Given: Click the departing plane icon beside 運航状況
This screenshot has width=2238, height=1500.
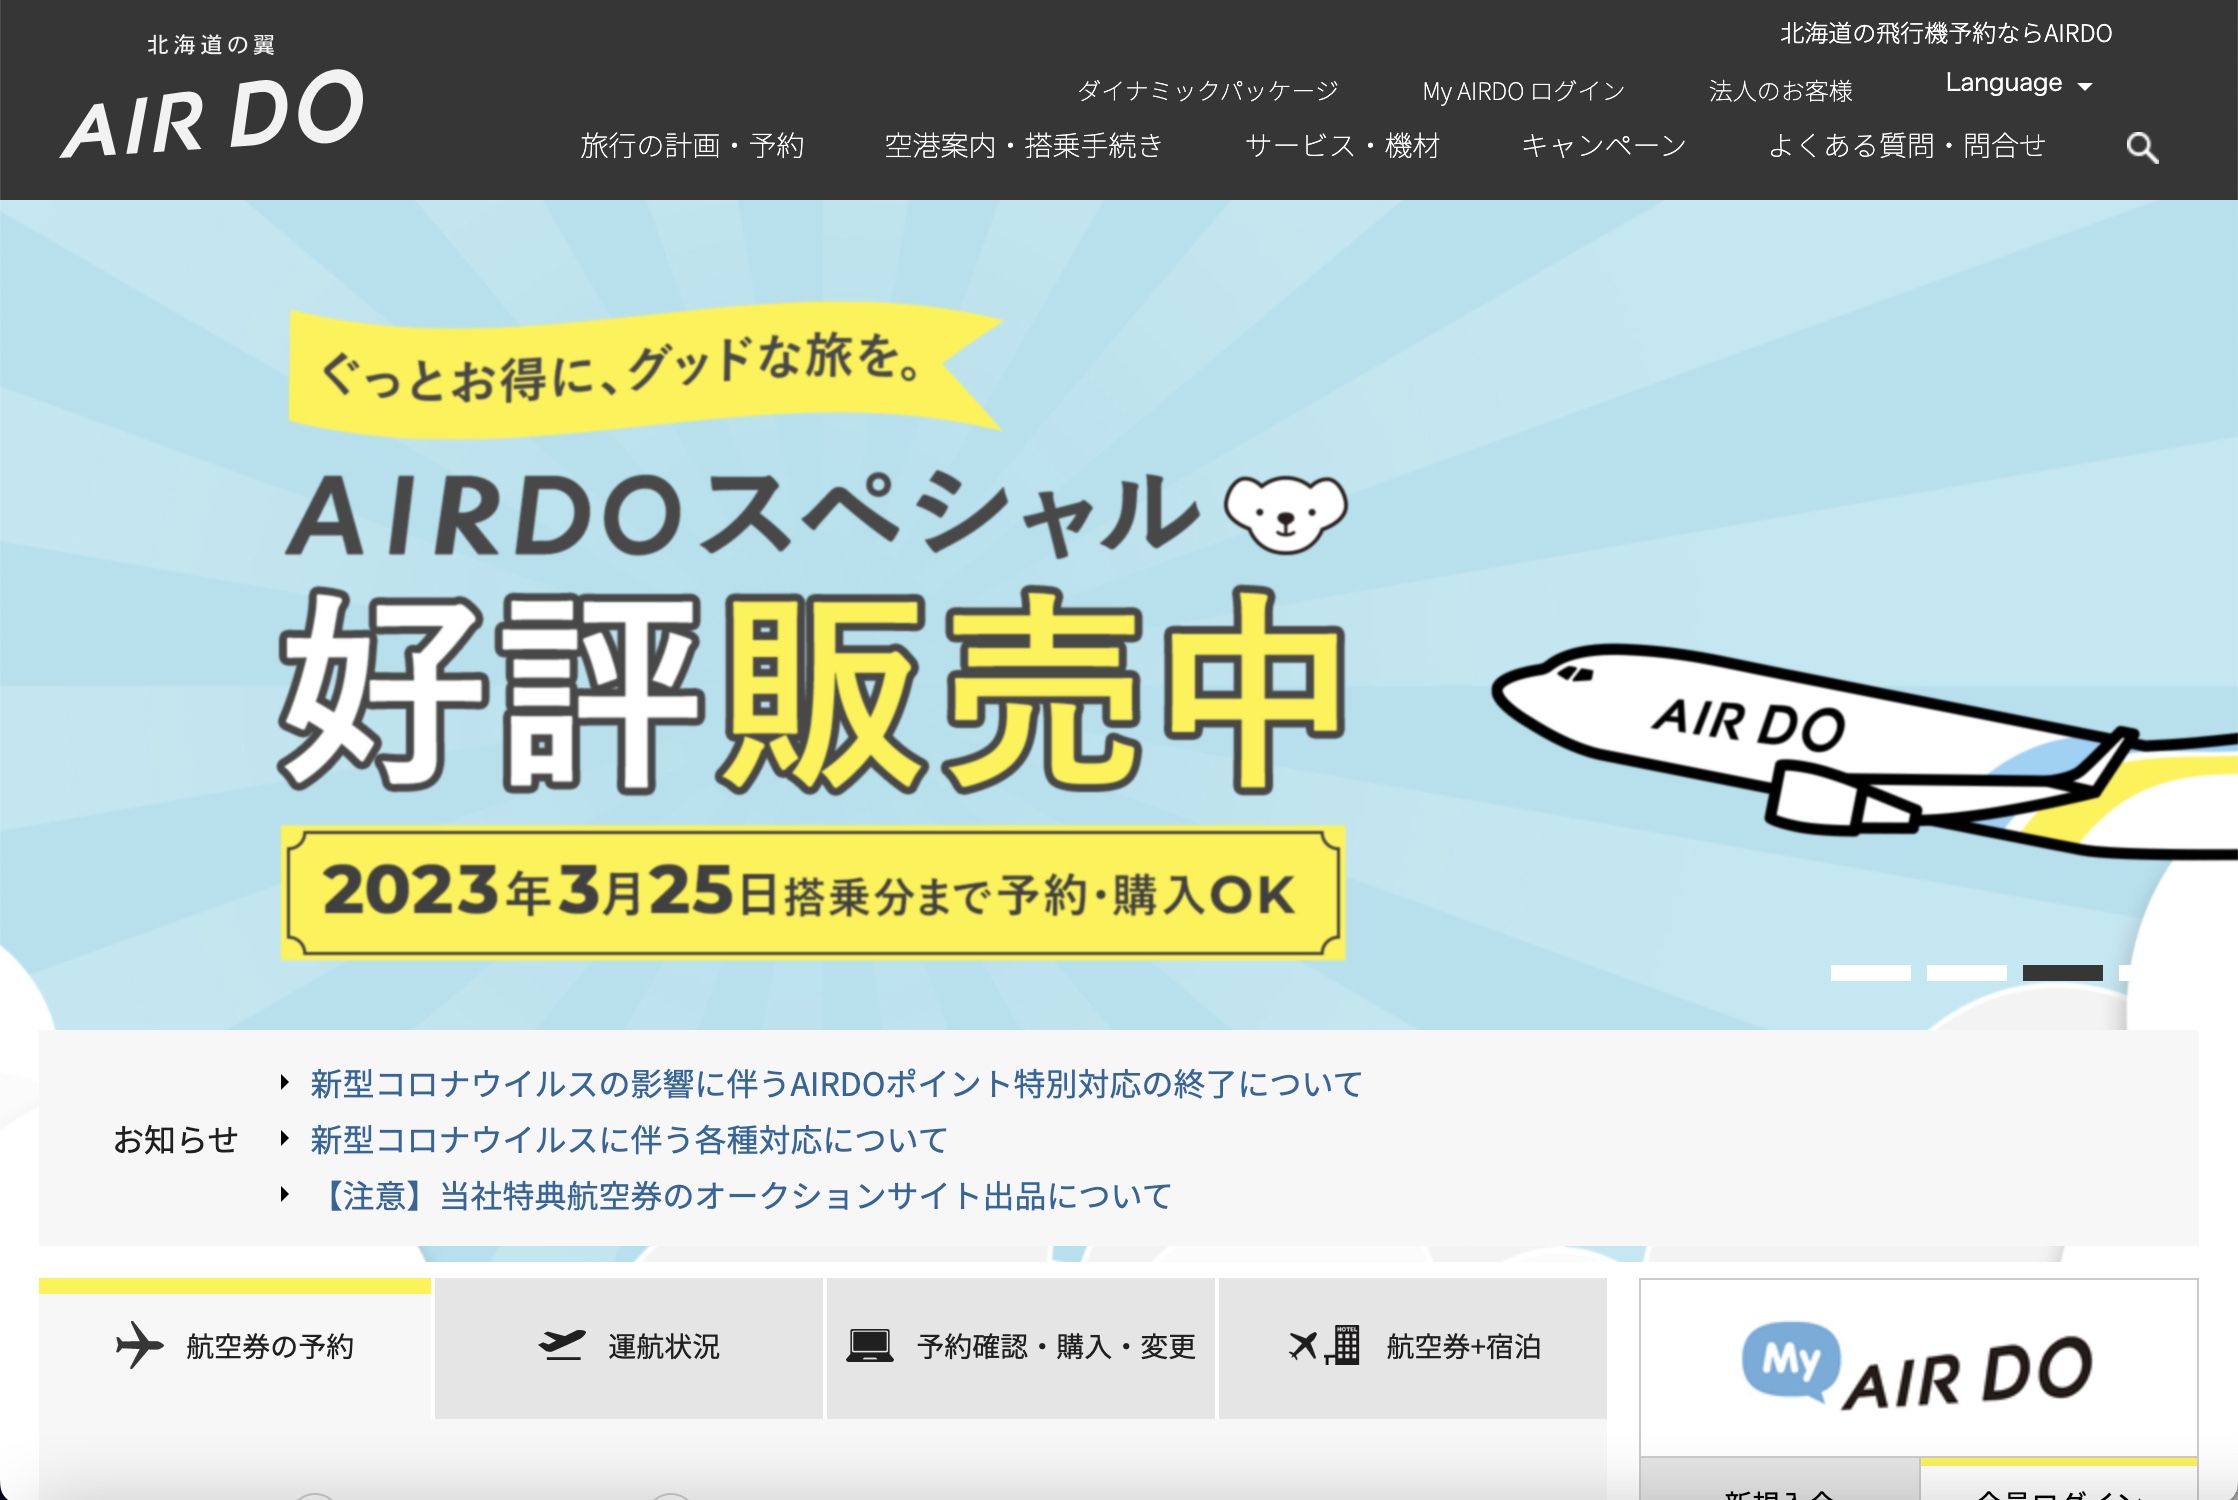Looking at the screenshot, I should [x=565, y=1346].
